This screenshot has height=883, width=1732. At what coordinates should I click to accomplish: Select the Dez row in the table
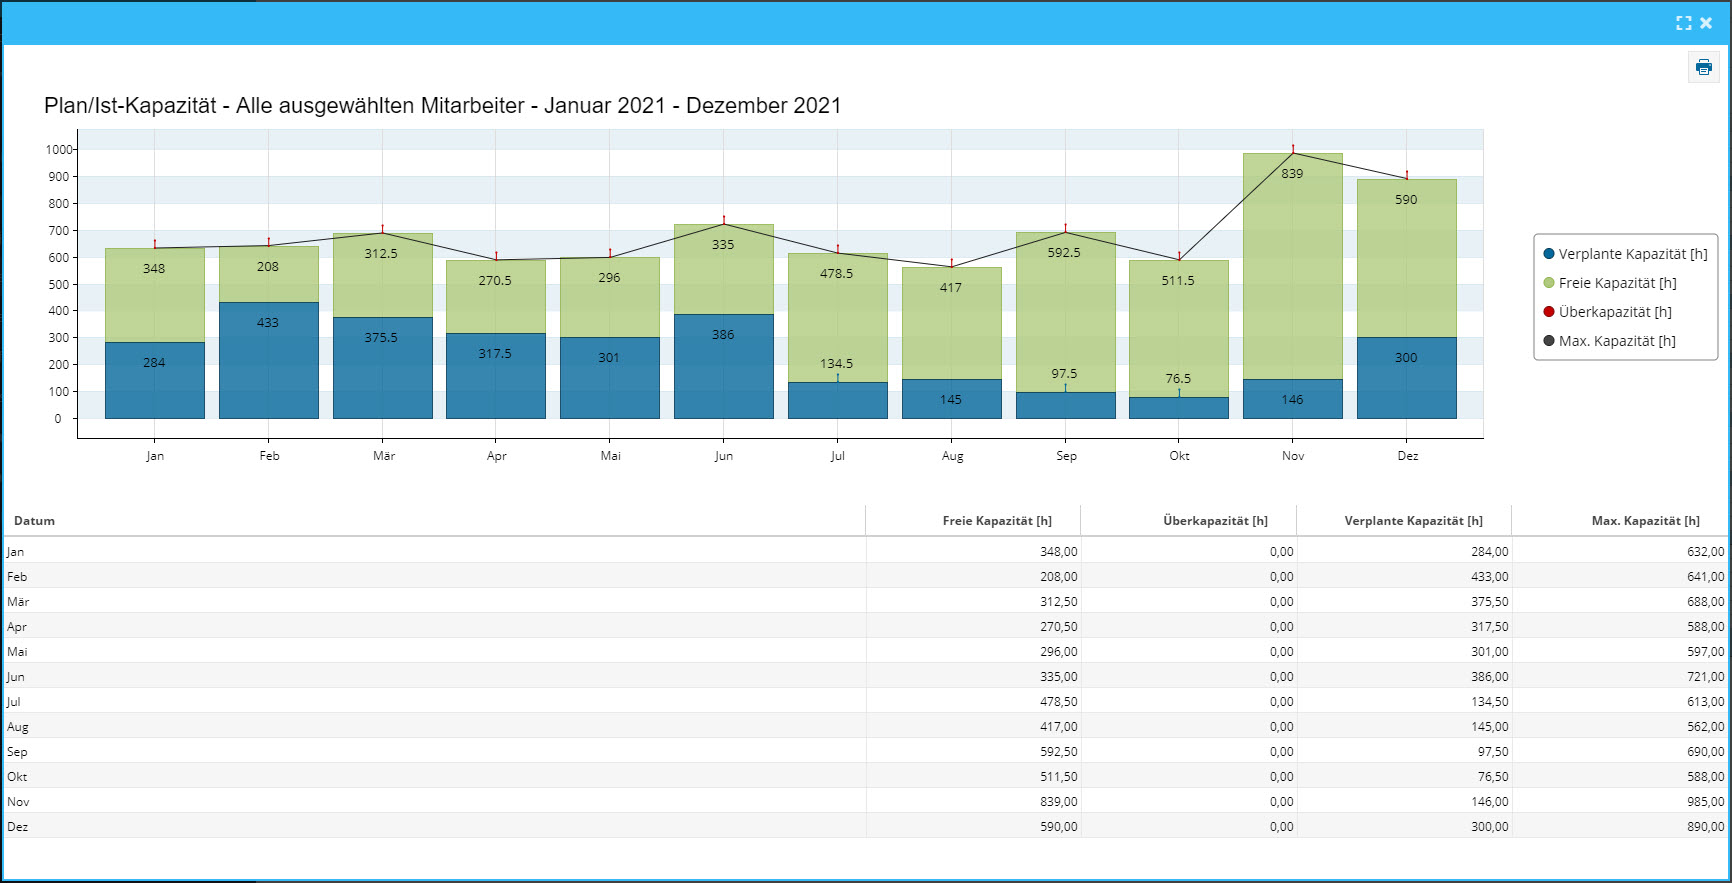[x=866, y=826]
